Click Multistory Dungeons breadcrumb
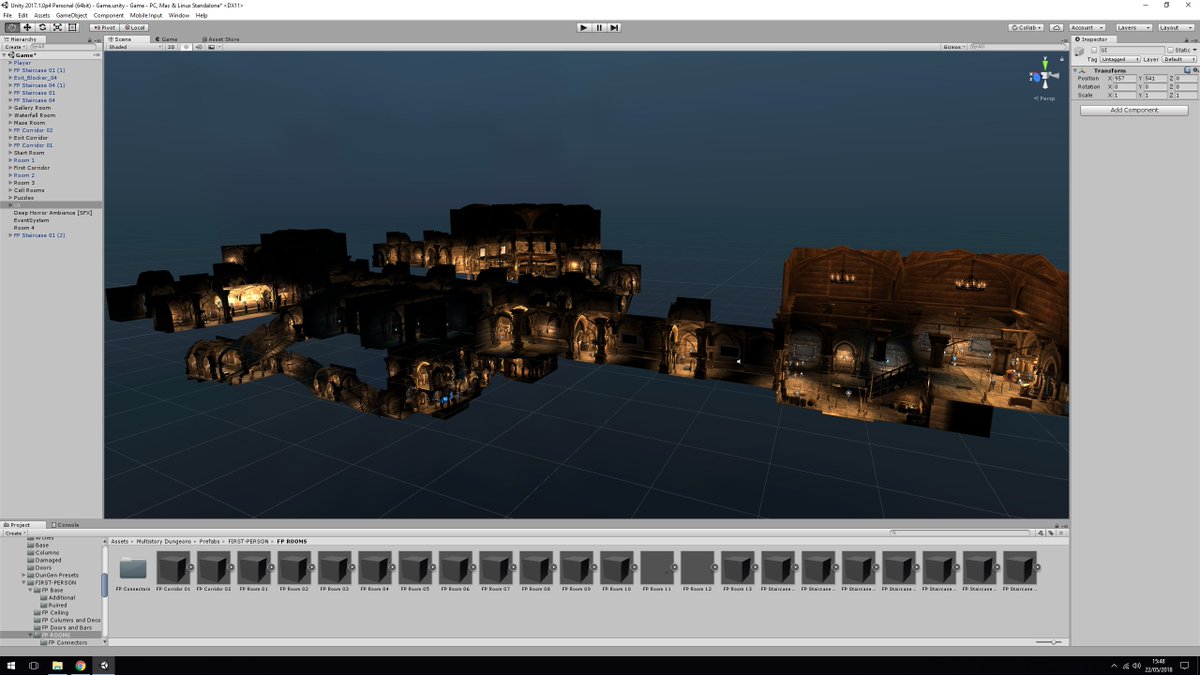This screenshot has height=675, width=1200. 163,541
